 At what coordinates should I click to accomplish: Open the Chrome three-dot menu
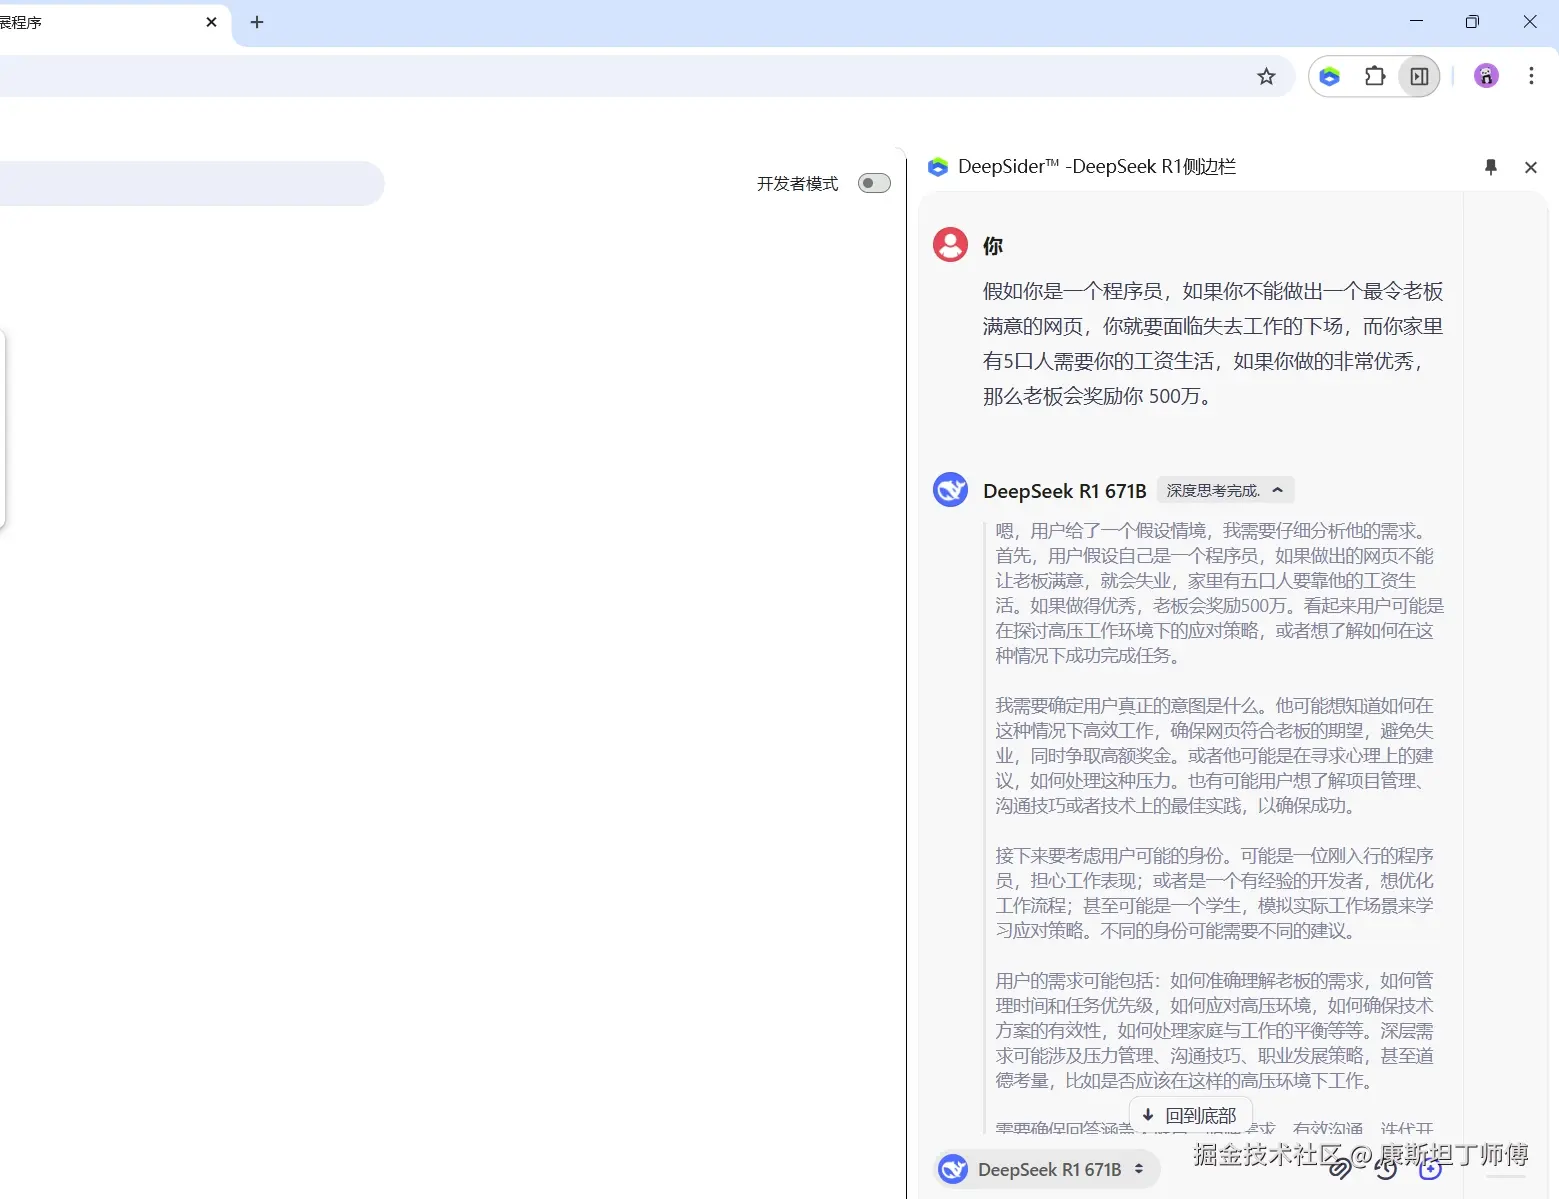(x=1531, y=76)
